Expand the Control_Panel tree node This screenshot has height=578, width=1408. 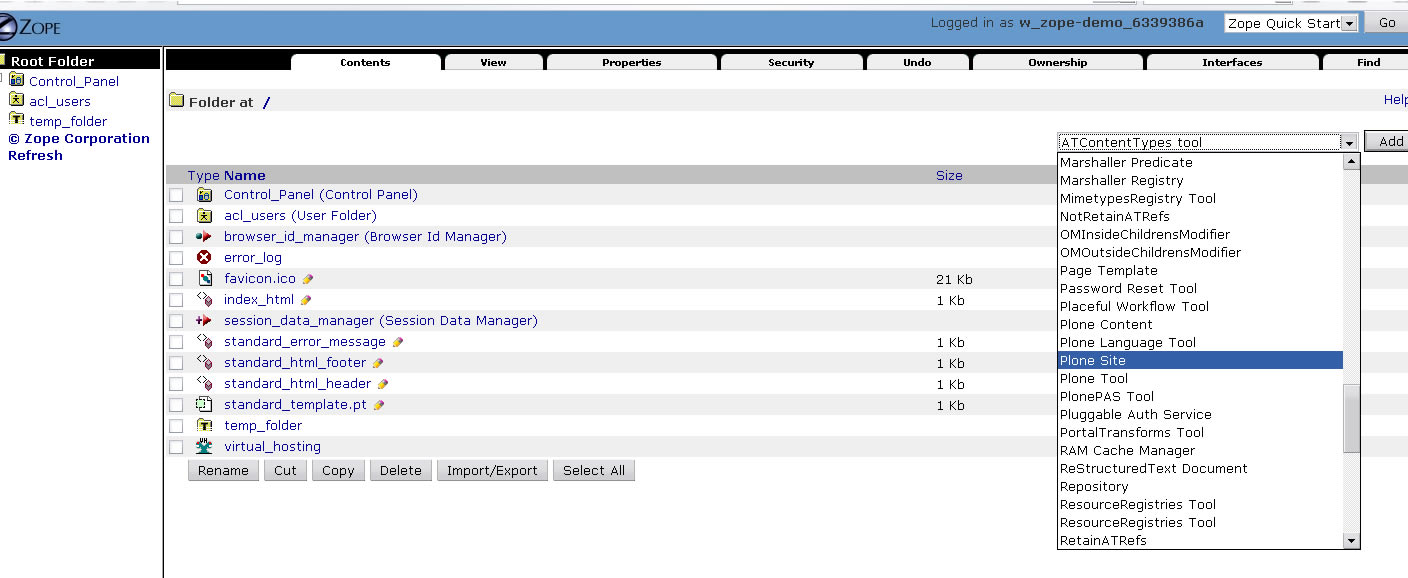[3, 80]
